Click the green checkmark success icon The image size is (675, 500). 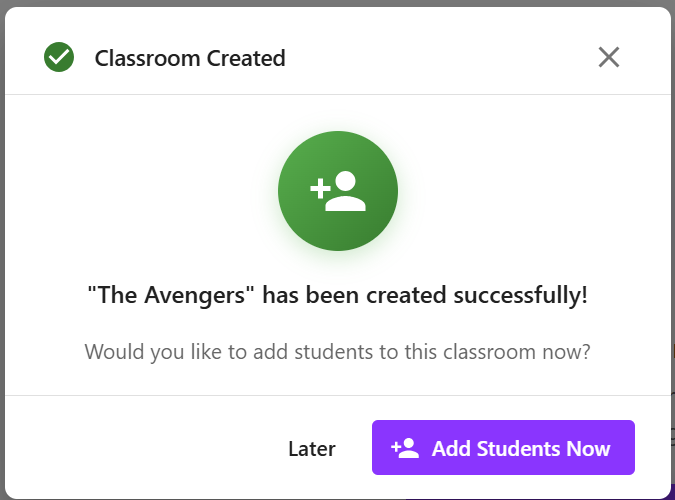tap(59, 58)
